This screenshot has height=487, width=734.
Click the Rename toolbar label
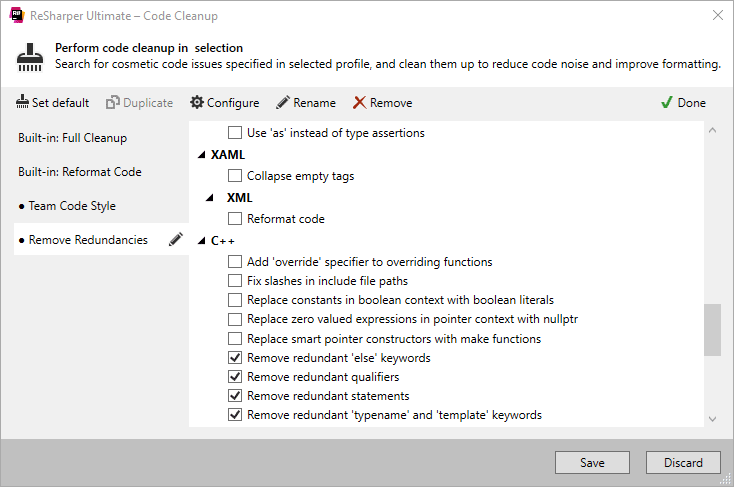315,103
